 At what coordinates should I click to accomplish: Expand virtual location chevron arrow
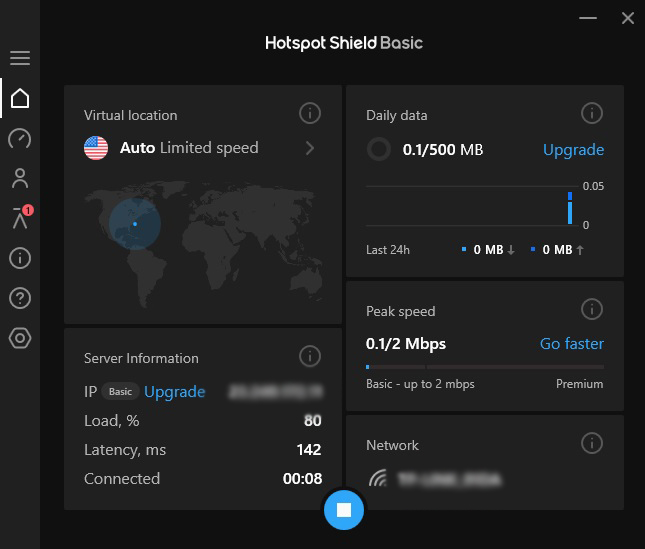310,148
